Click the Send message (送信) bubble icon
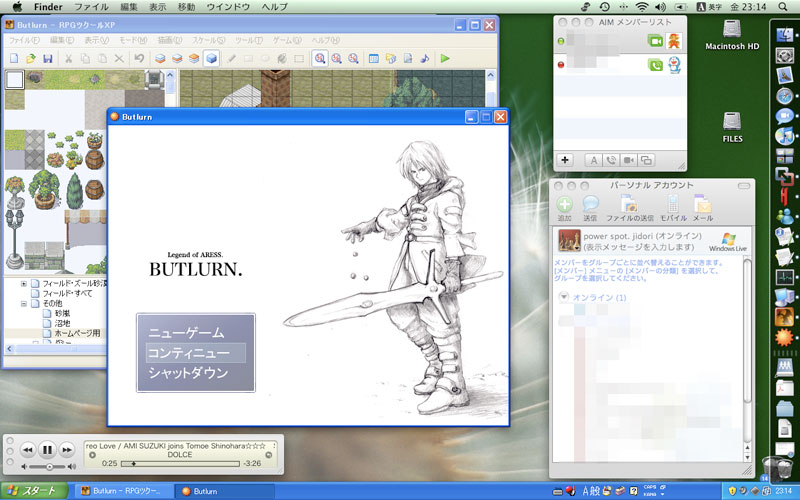The width and height of the screenshot is (800, 500). click(590, 204)
